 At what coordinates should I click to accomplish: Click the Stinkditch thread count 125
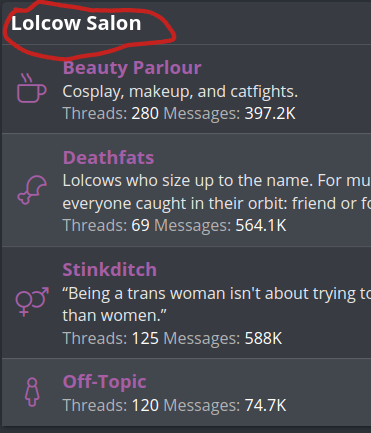click(145, 338)
